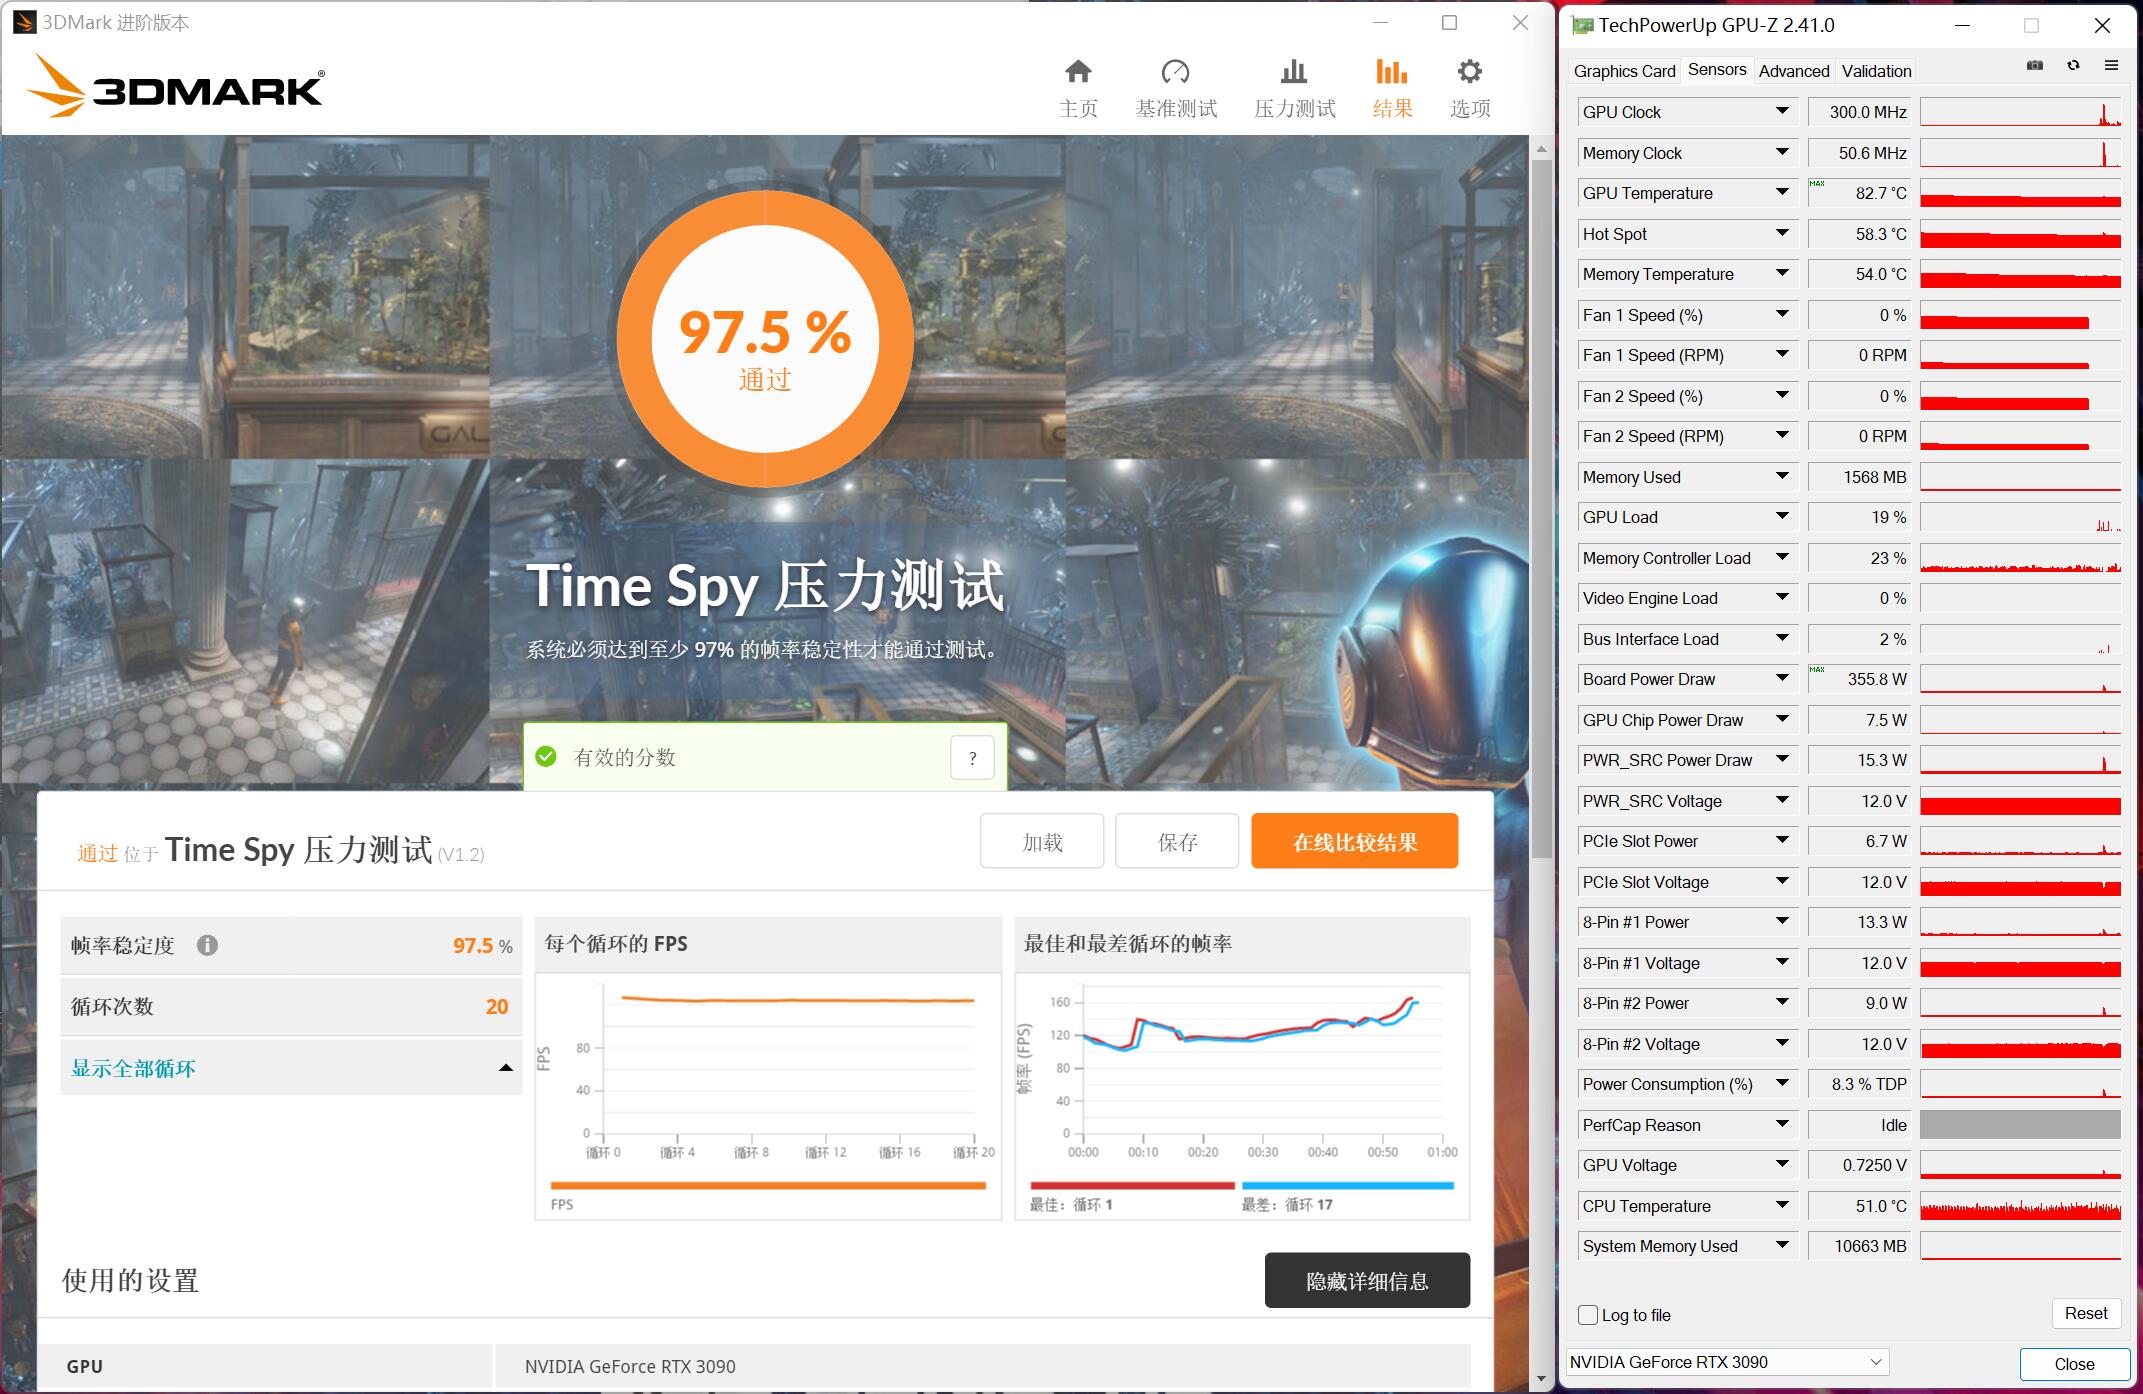Take a screenshot with GPU-Z camera icon
Image resolution: width=2143 pixels, height=1394 pixels.
click(2034, 64)
